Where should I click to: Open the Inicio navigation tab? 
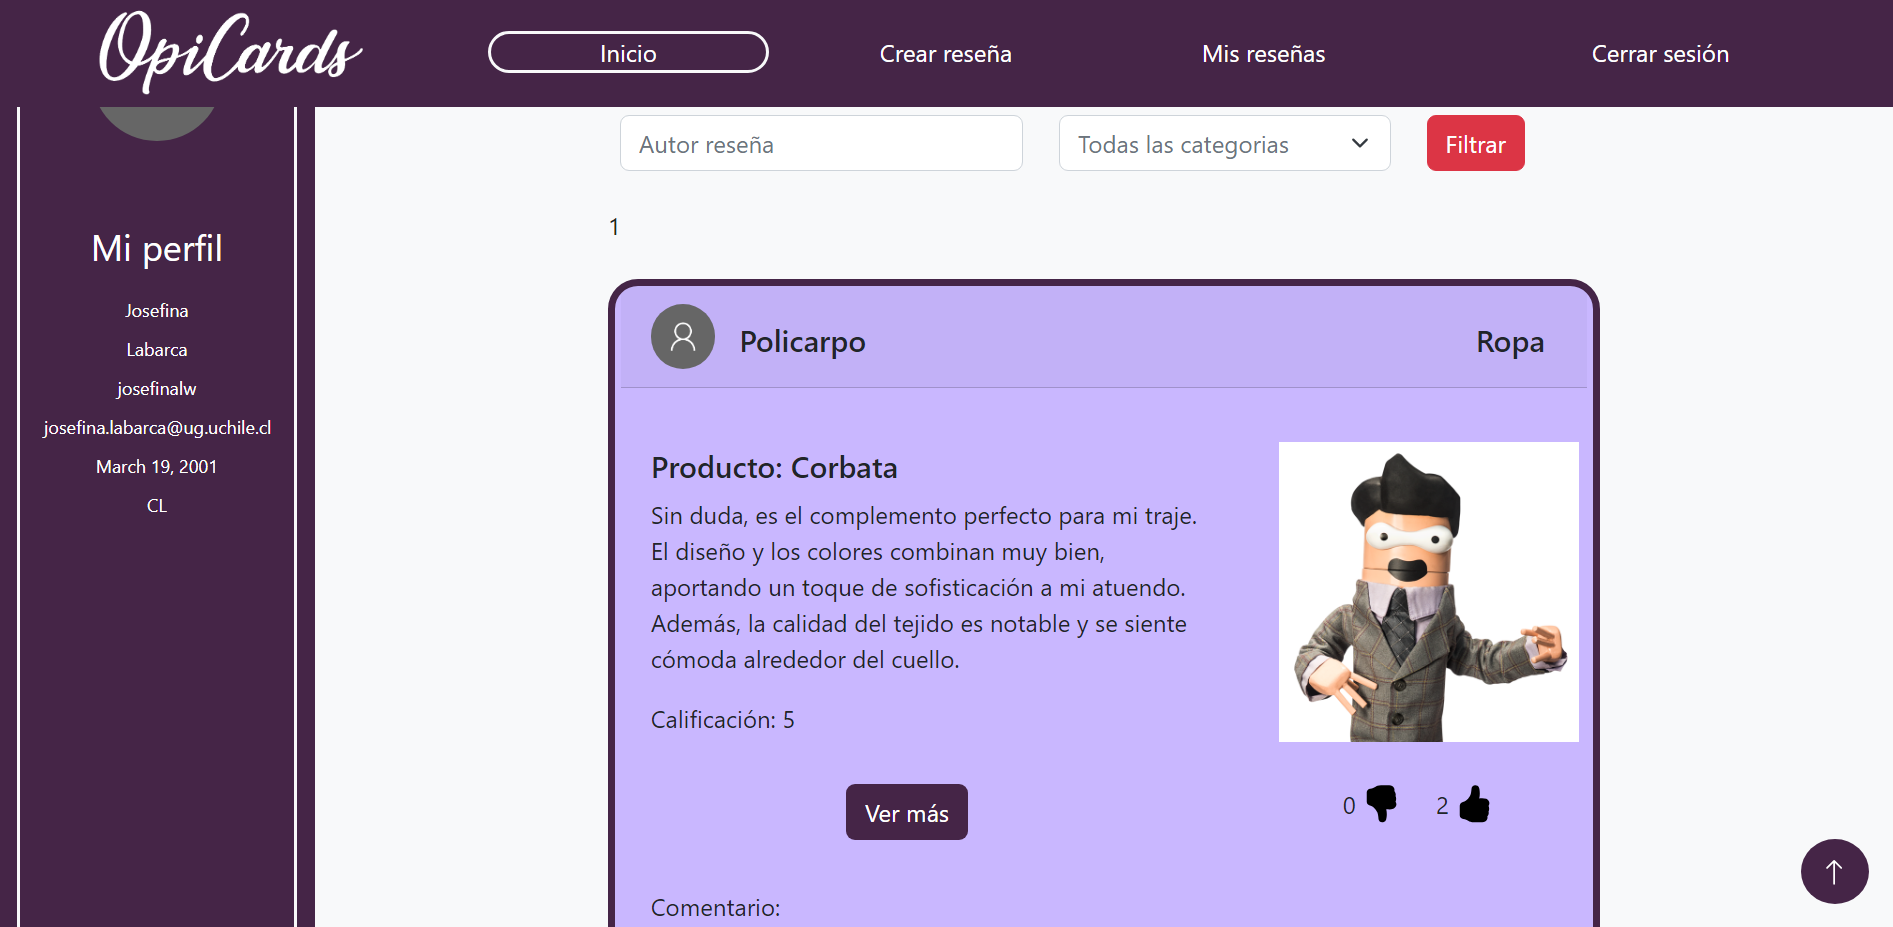(x=628, y=53)
